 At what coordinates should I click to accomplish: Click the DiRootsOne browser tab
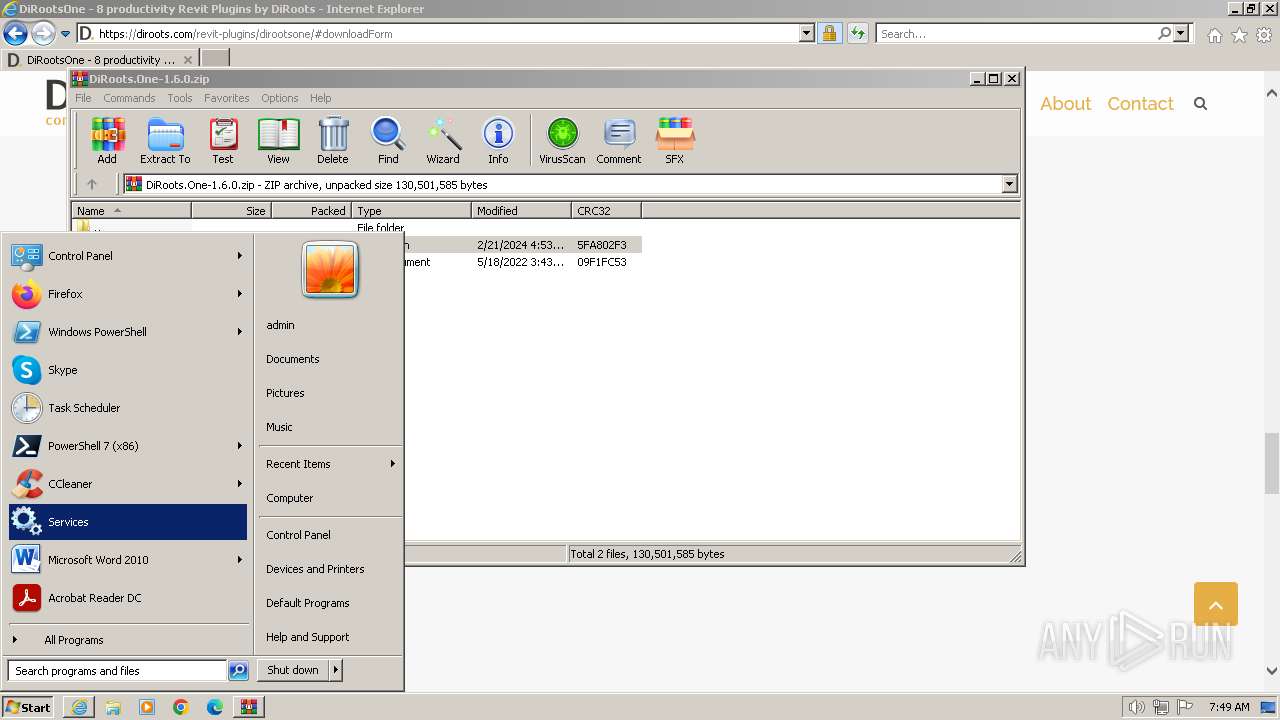click(101, 60)
